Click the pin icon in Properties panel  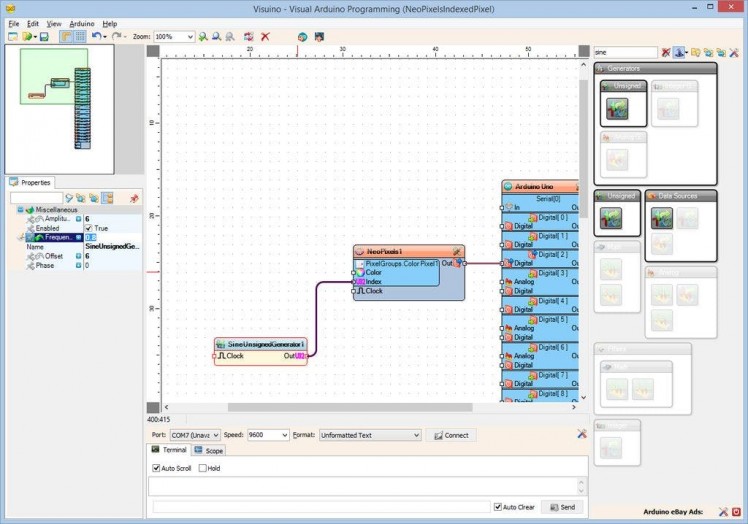click(x=133, y=198)
